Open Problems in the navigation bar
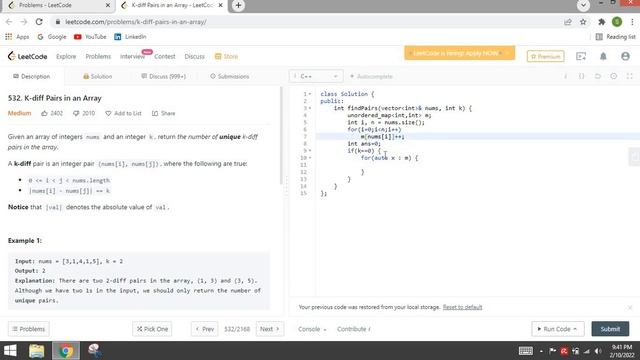640x360 pixels. tap(98, 56)
